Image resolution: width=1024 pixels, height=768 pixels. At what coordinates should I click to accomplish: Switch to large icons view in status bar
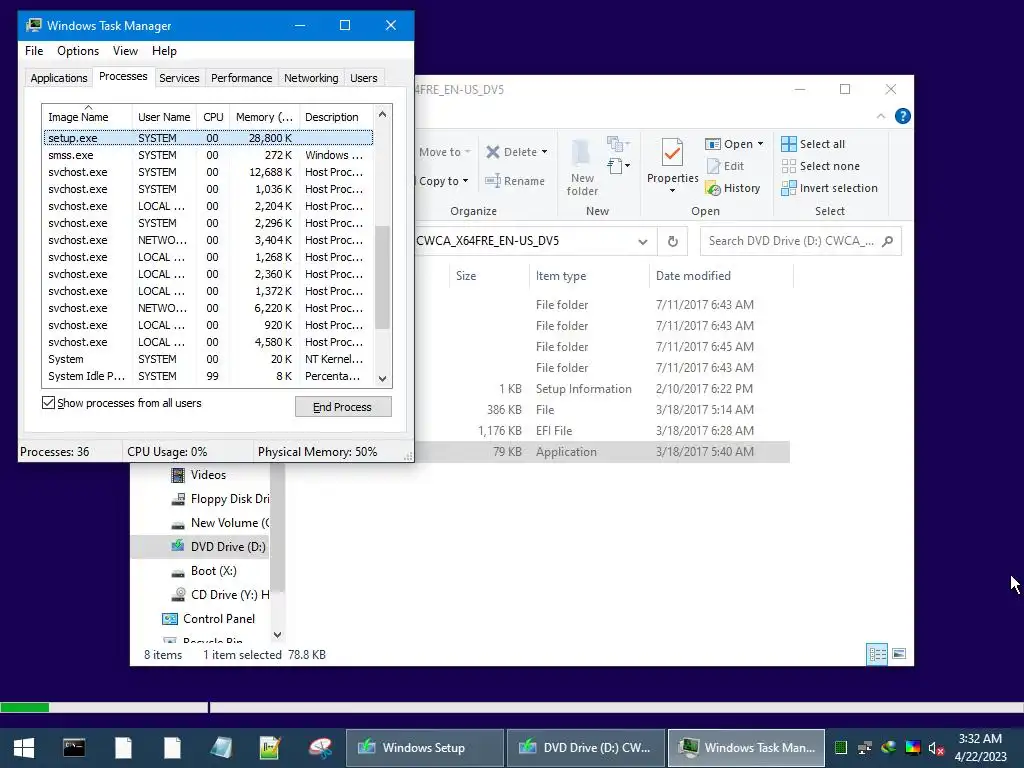899,654
